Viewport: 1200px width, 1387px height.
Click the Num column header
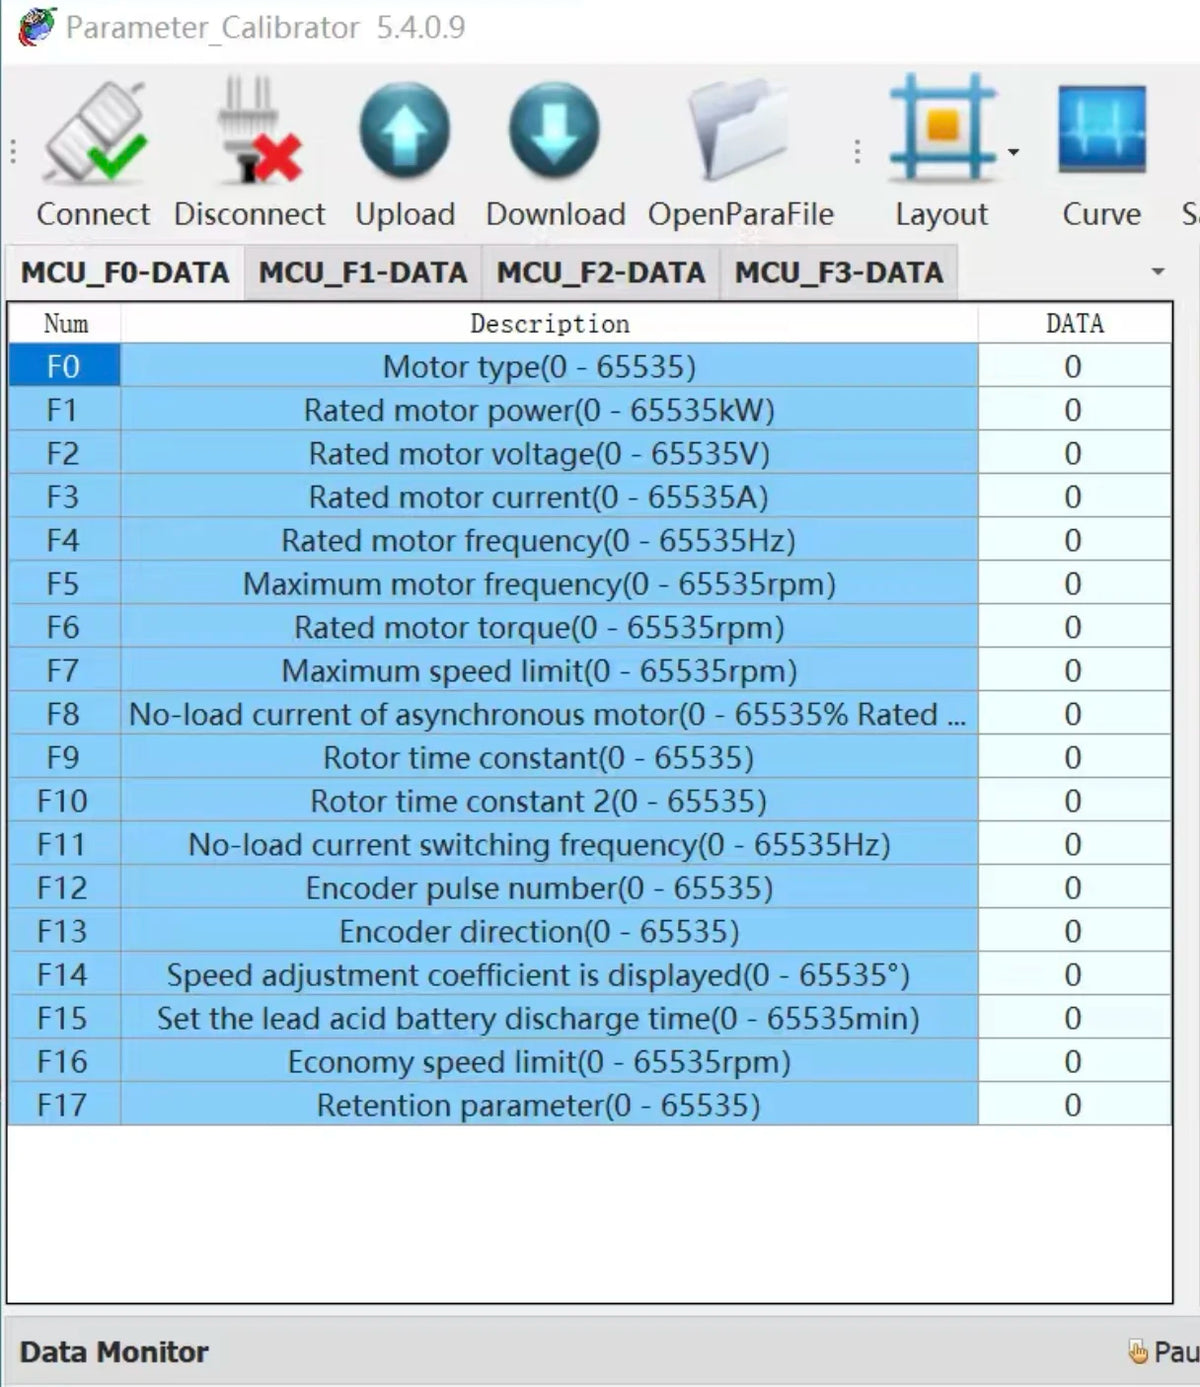coord(65,323)
